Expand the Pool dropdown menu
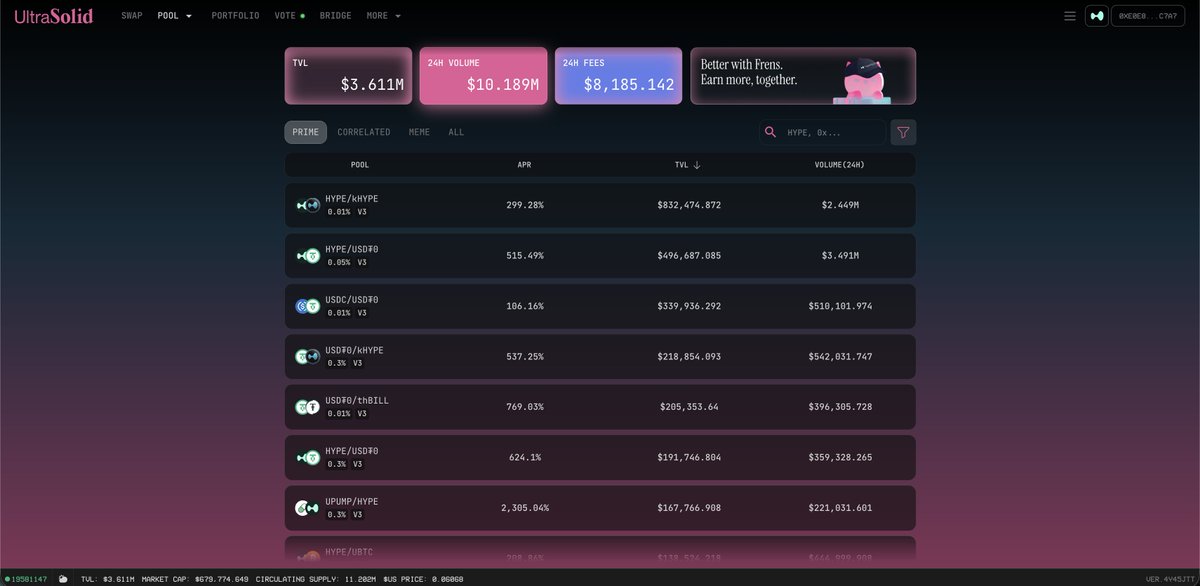1200x586 pixels. pos(175,16)
